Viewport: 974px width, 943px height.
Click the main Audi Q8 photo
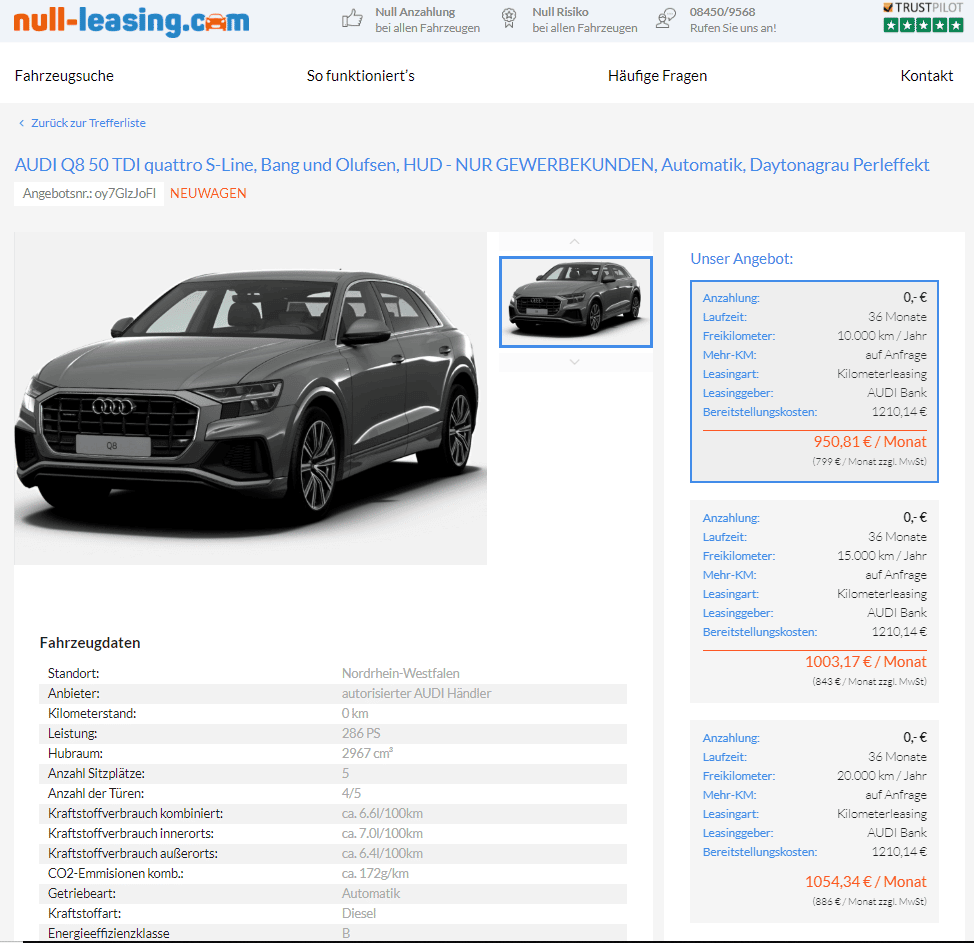coord(250,398)
